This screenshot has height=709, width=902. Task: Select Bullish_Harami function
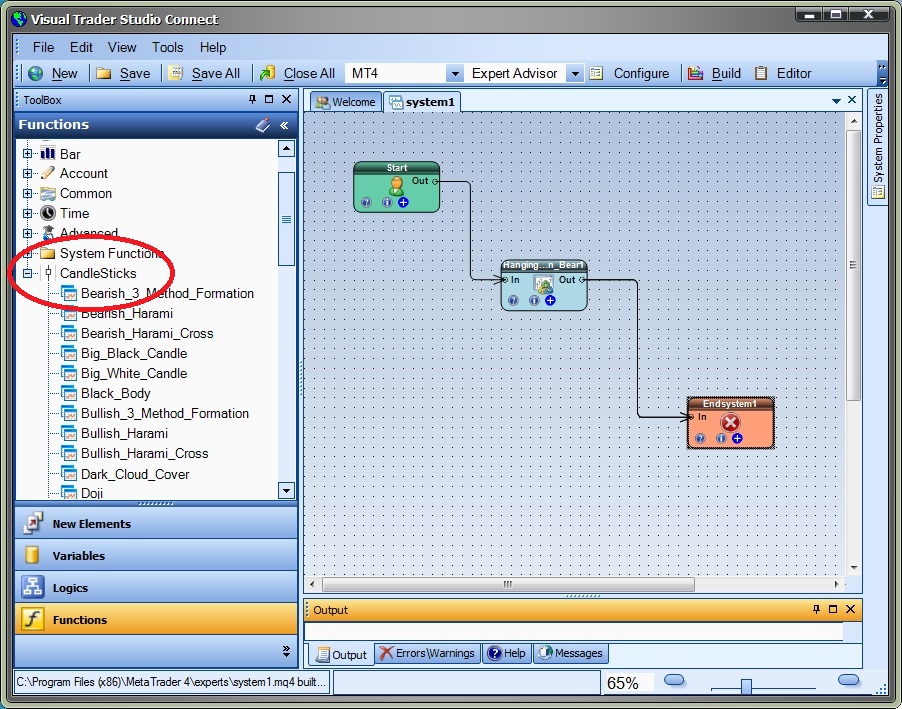[124, 433]
